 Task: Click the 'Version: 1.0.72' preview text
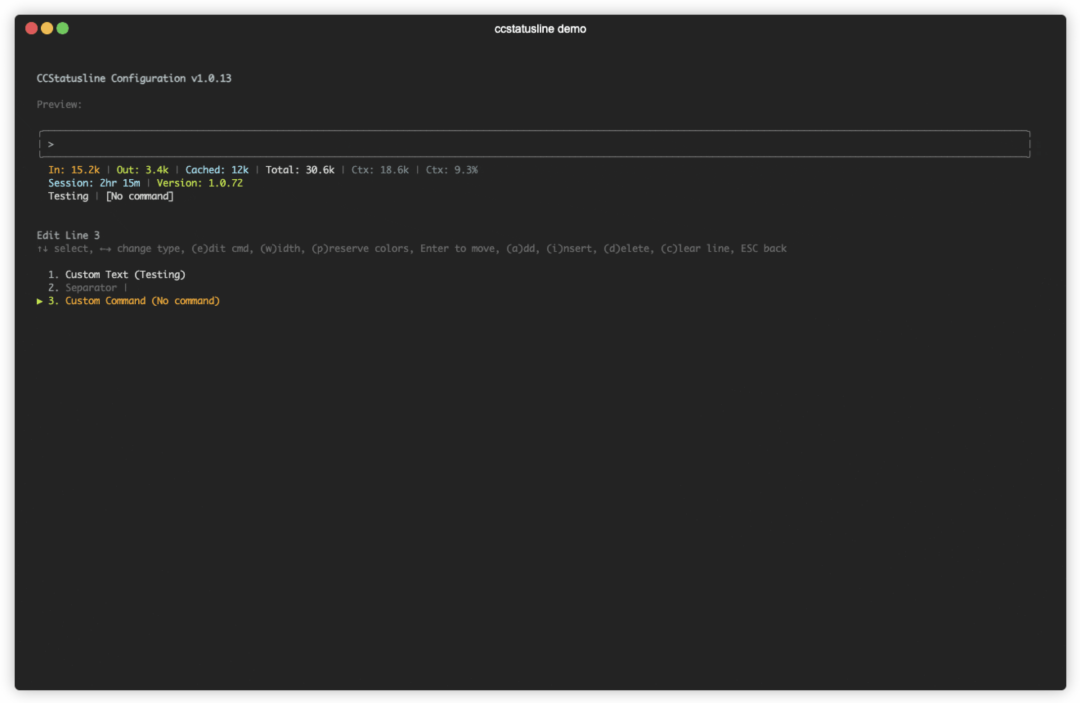click(x=199, y=183)
